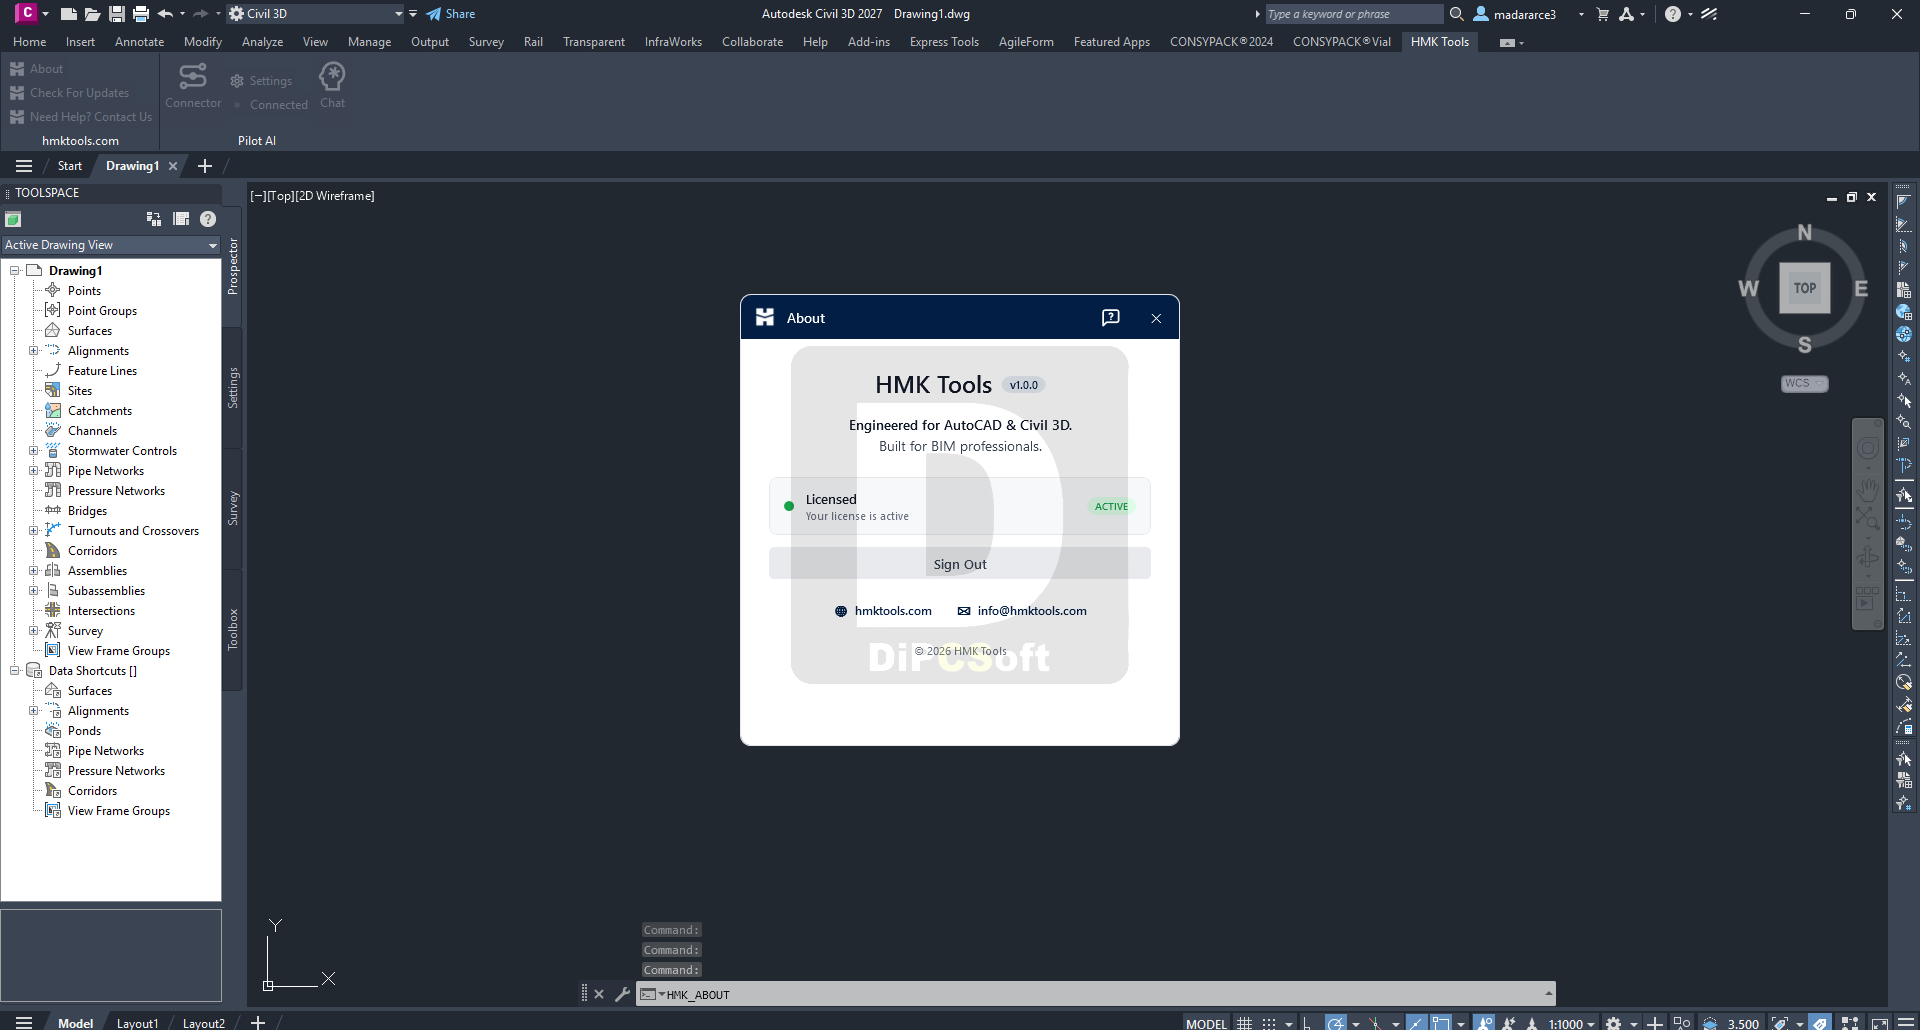
Task: Open the Autodesk App Store cart icon
Action: [x=1603, y=14]
